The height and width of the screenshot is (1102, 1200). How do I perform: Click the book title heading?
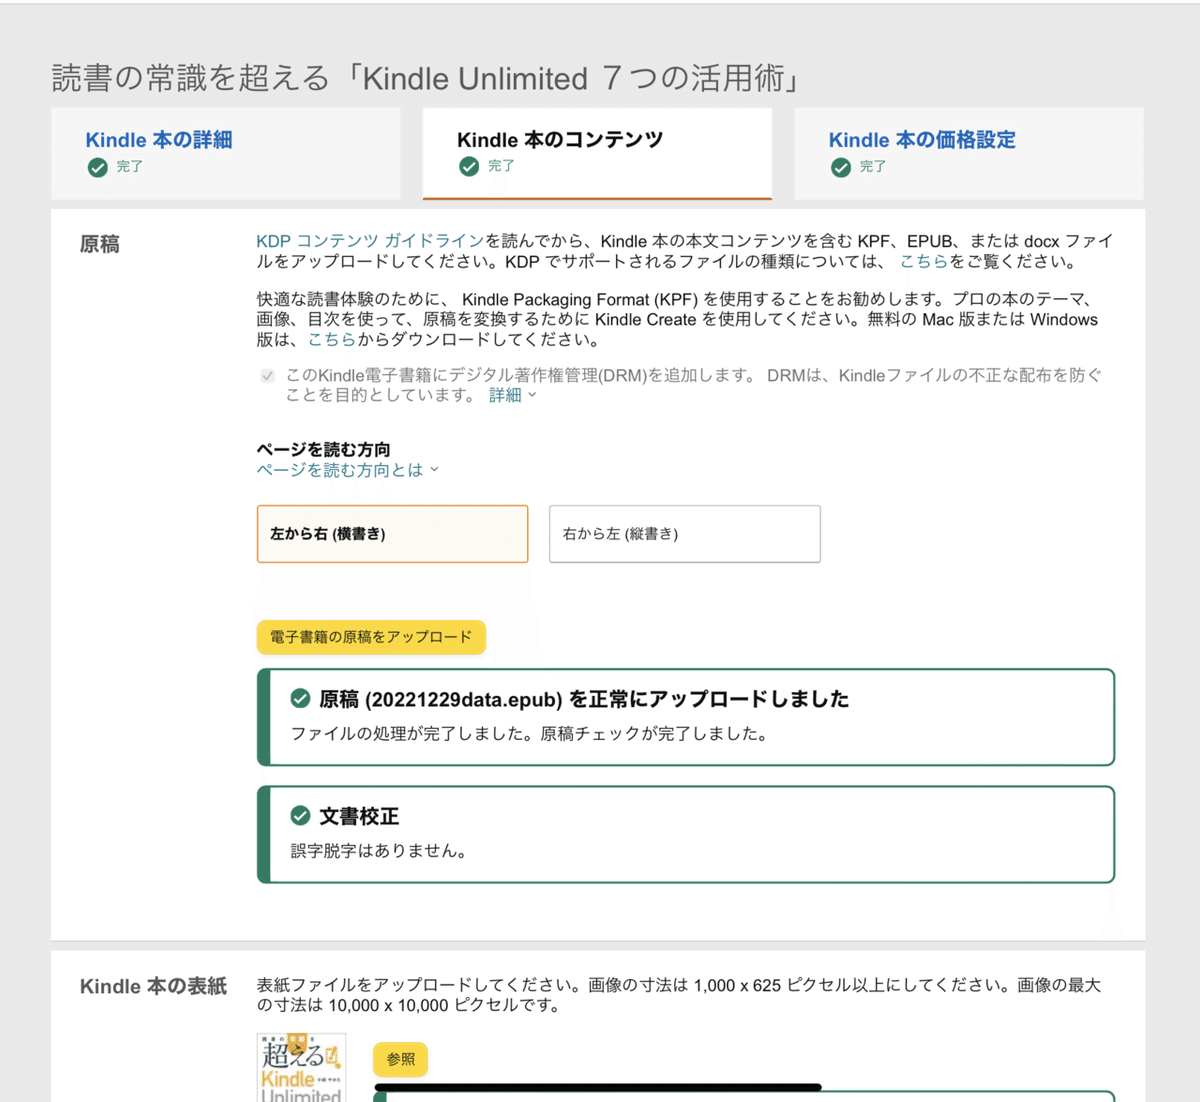click(x=426, y=78)
